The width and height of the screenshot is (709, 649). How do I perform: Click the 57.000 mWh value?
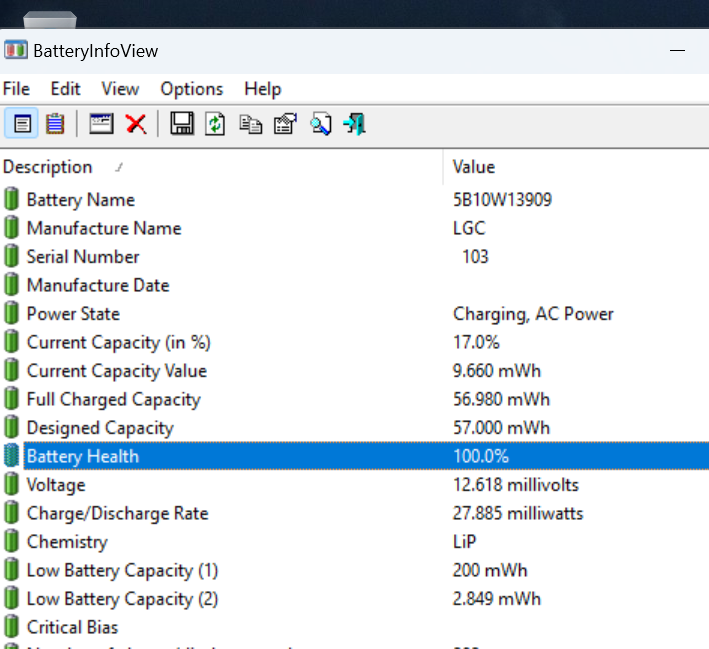point(501,427)
